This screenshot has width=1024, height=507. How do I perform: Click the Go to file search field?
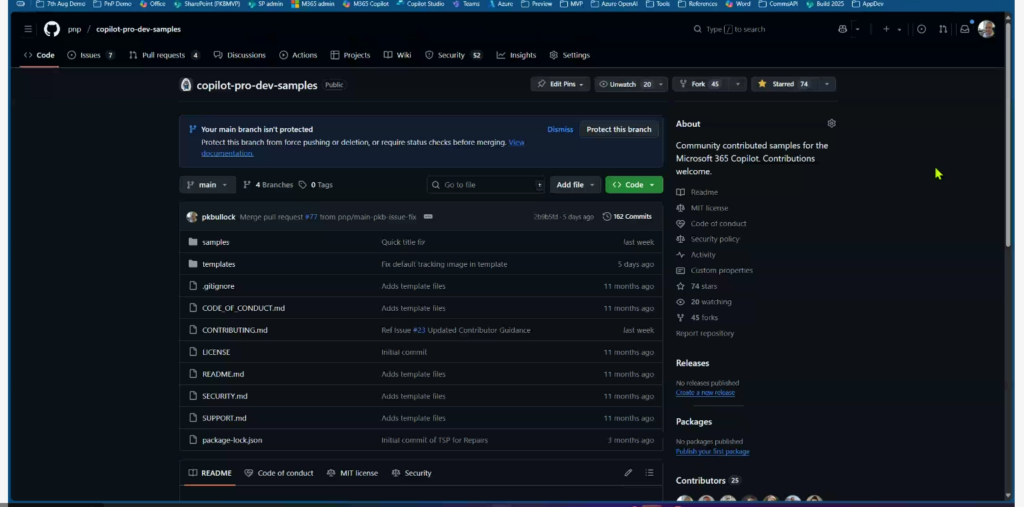pyautogui.click(x=487, y=185)
